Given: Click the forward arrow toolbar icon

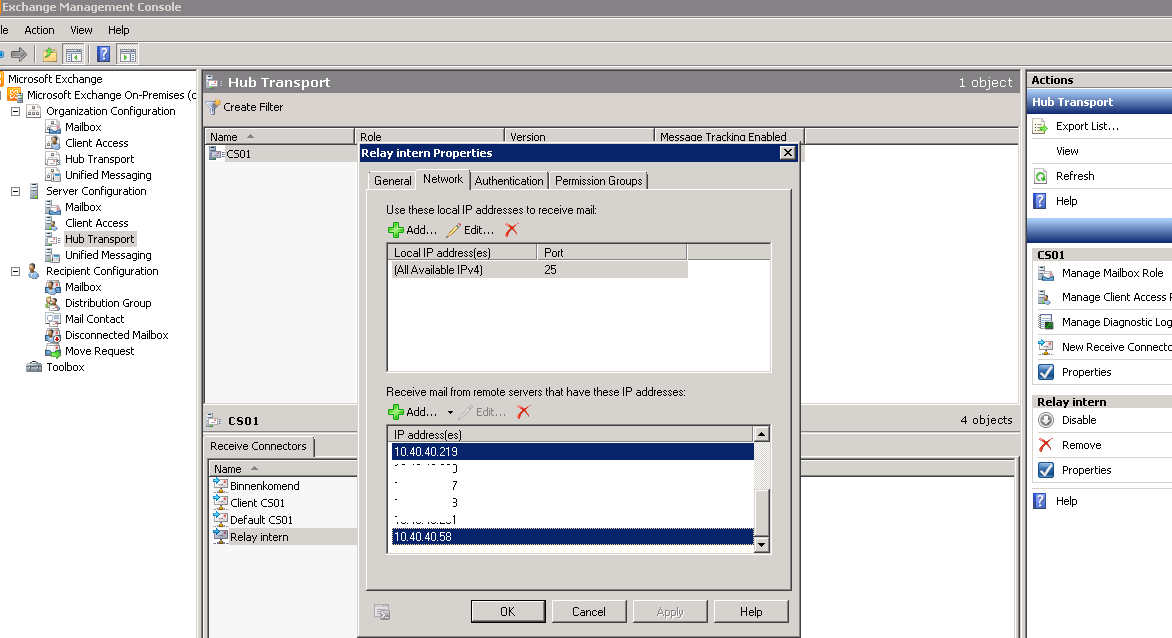Looking at the screenshot, I should [x=19, y=55].
